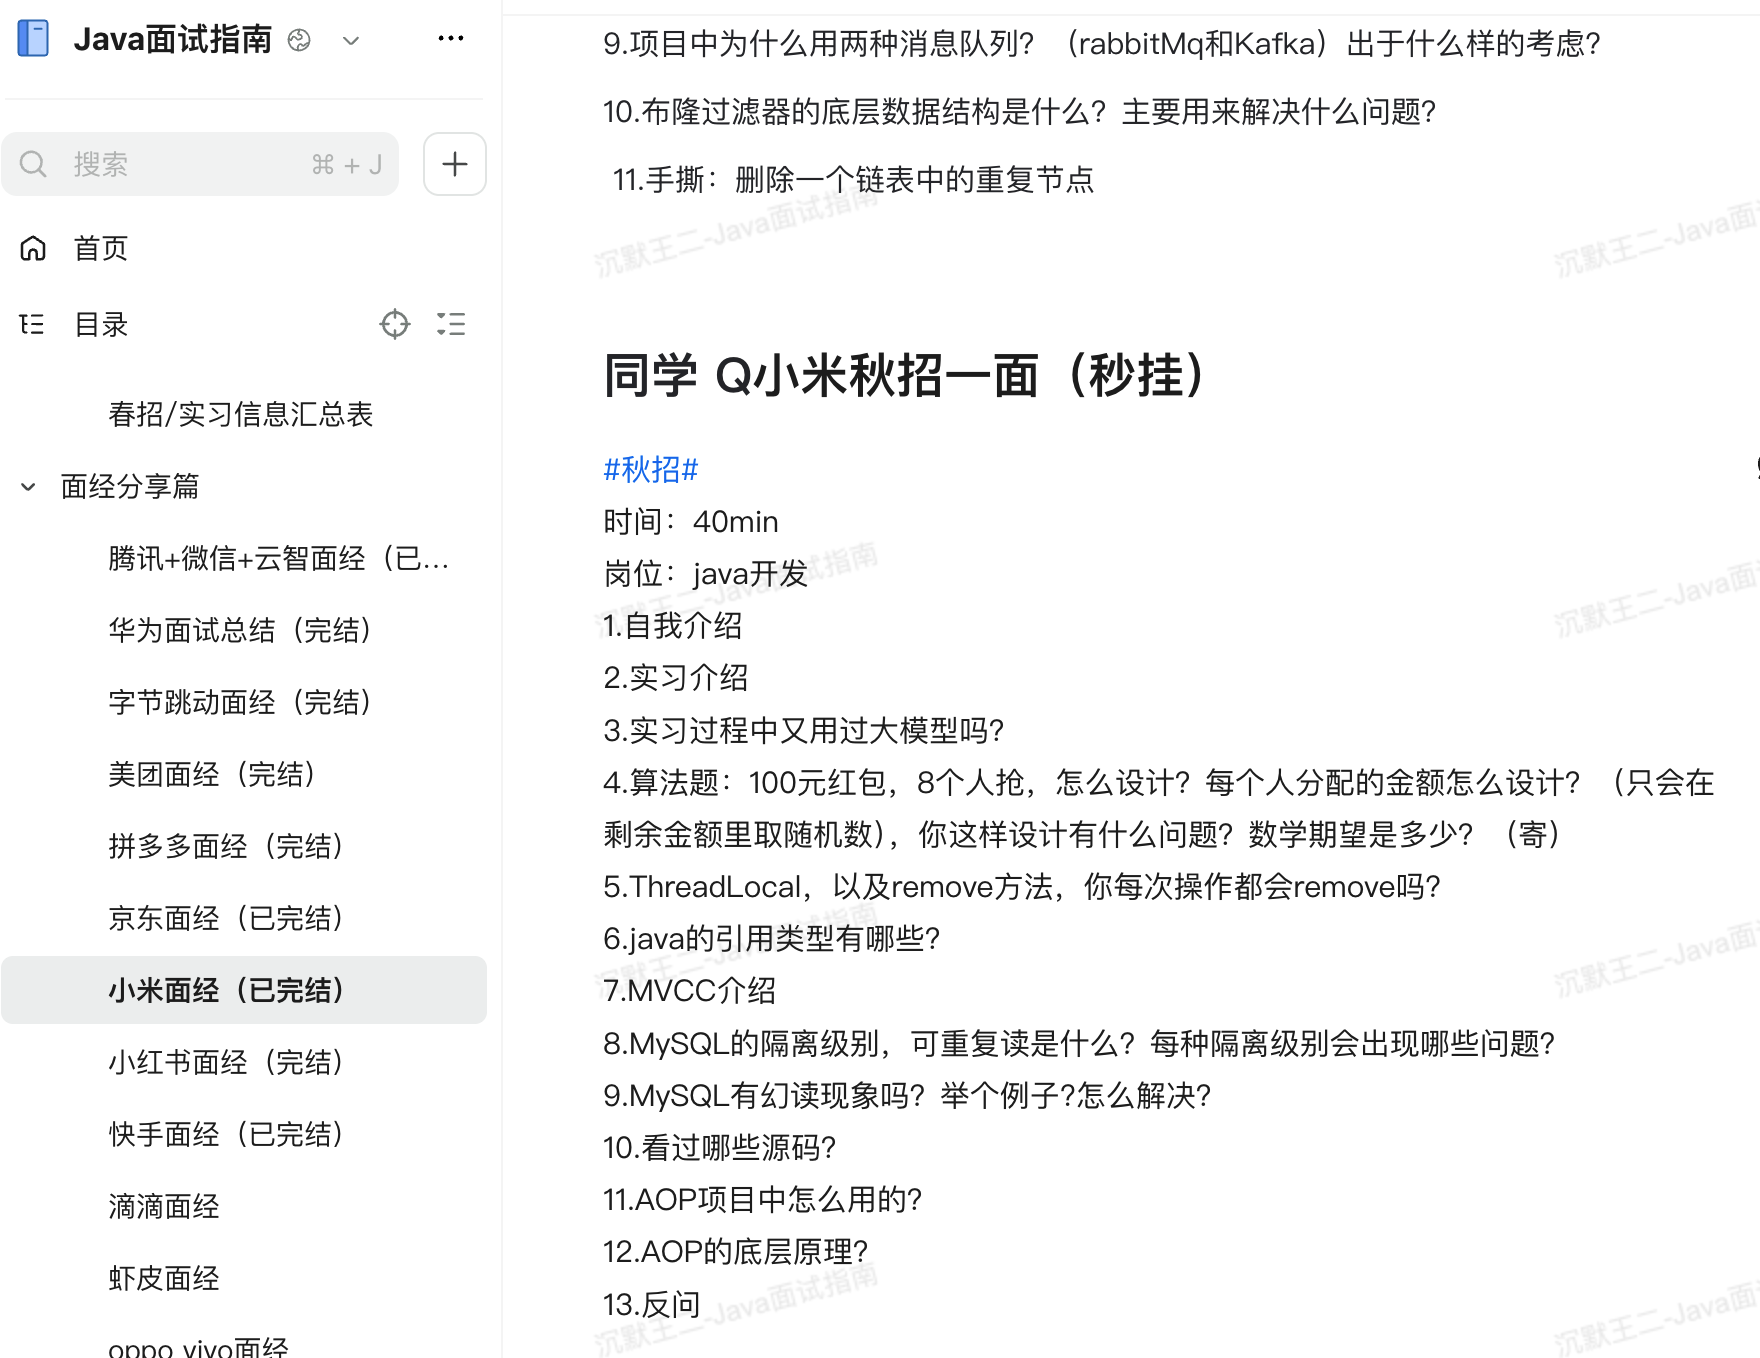This screenshot has width=1760, height=1358.
Task: Locate current document with the target icon
Action: click(395, 324)
